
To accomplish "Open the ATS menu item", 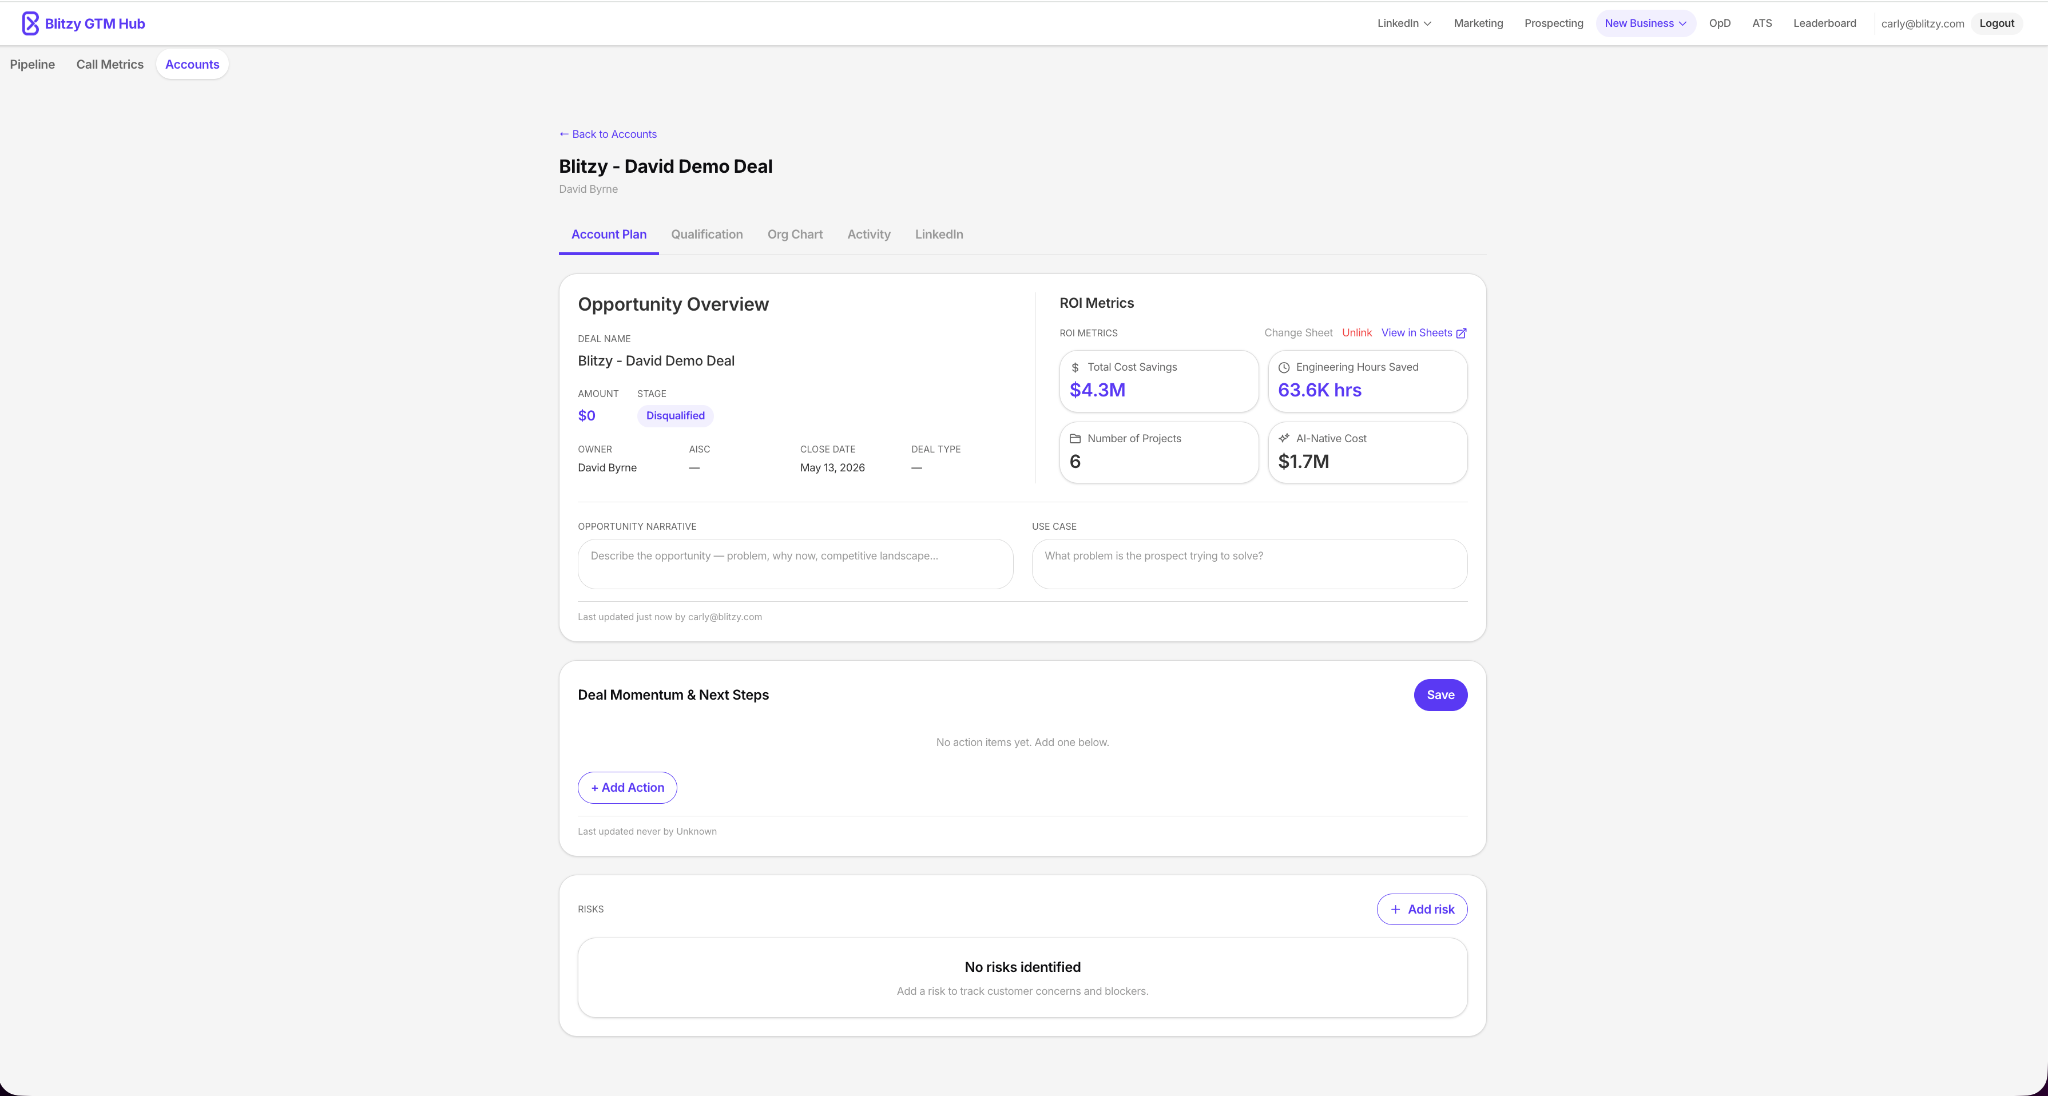I will click(1762, 23).
